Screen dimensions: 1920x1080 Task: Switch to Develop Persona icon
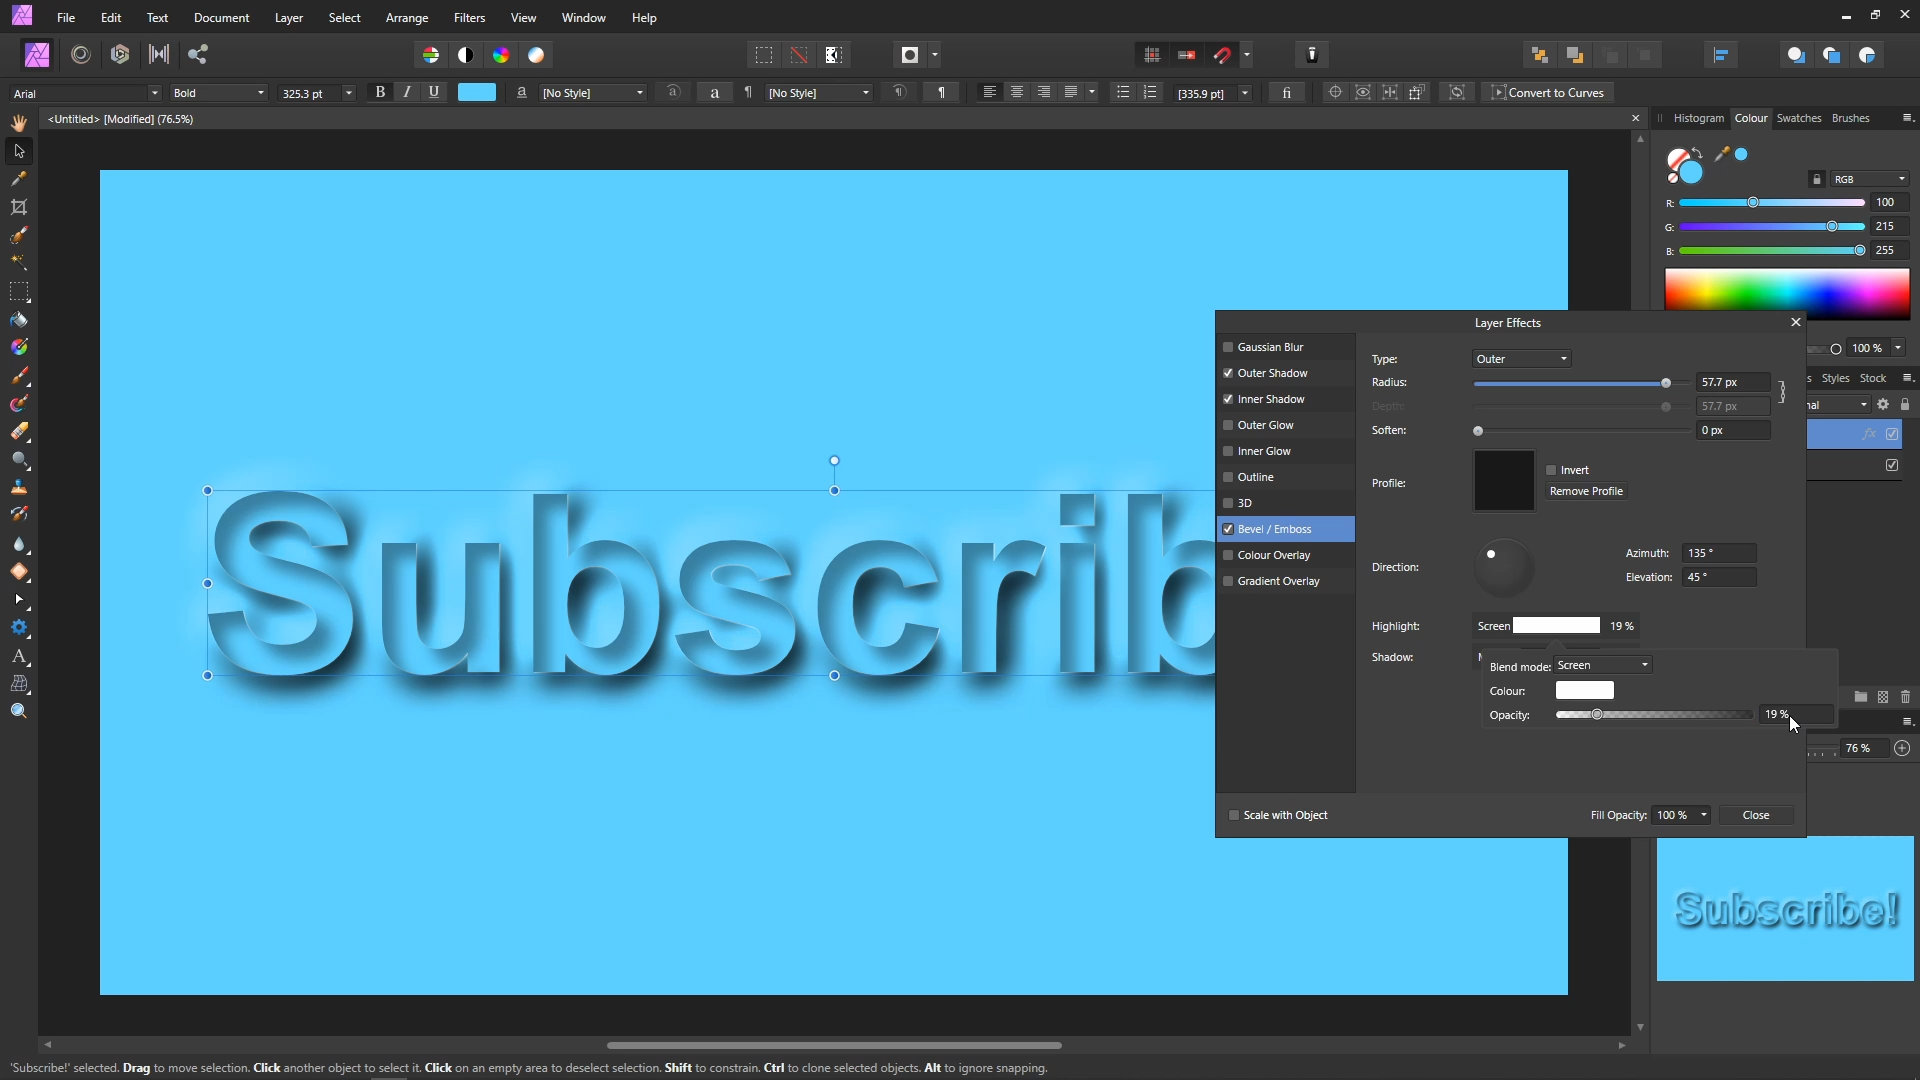120,54
